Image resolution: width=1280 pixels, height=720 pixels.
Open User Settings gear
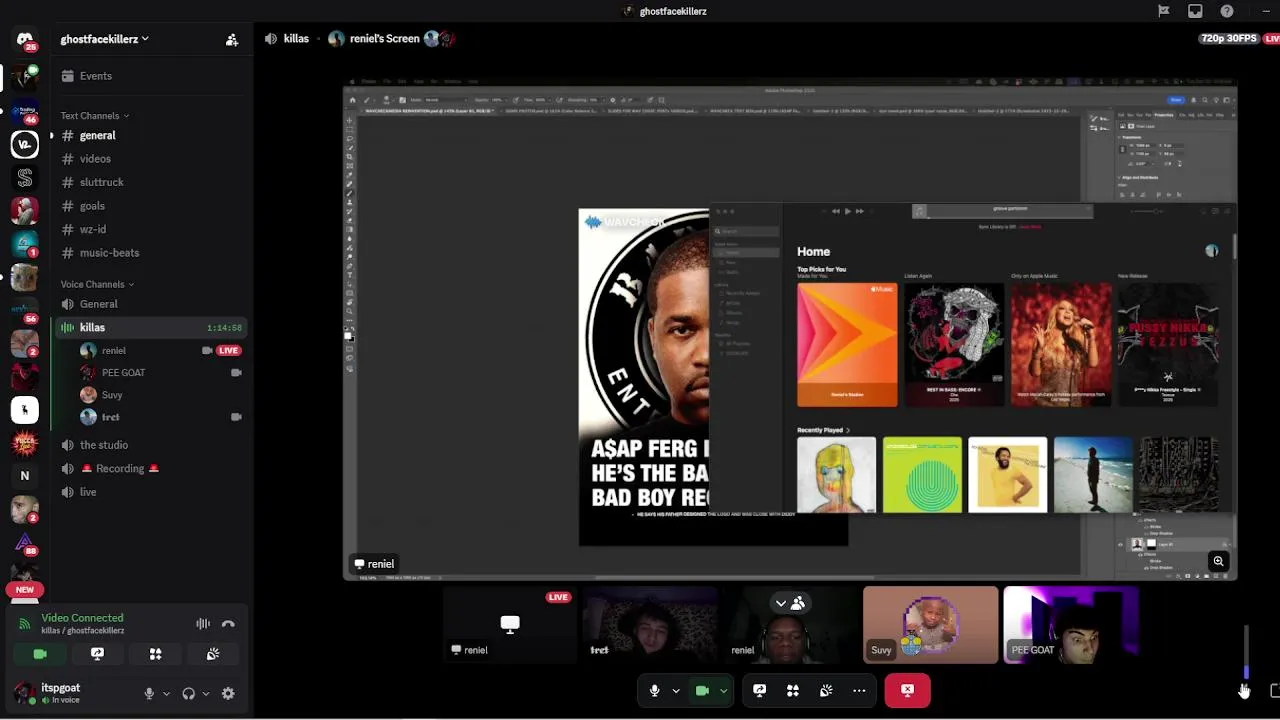[228, 693]
